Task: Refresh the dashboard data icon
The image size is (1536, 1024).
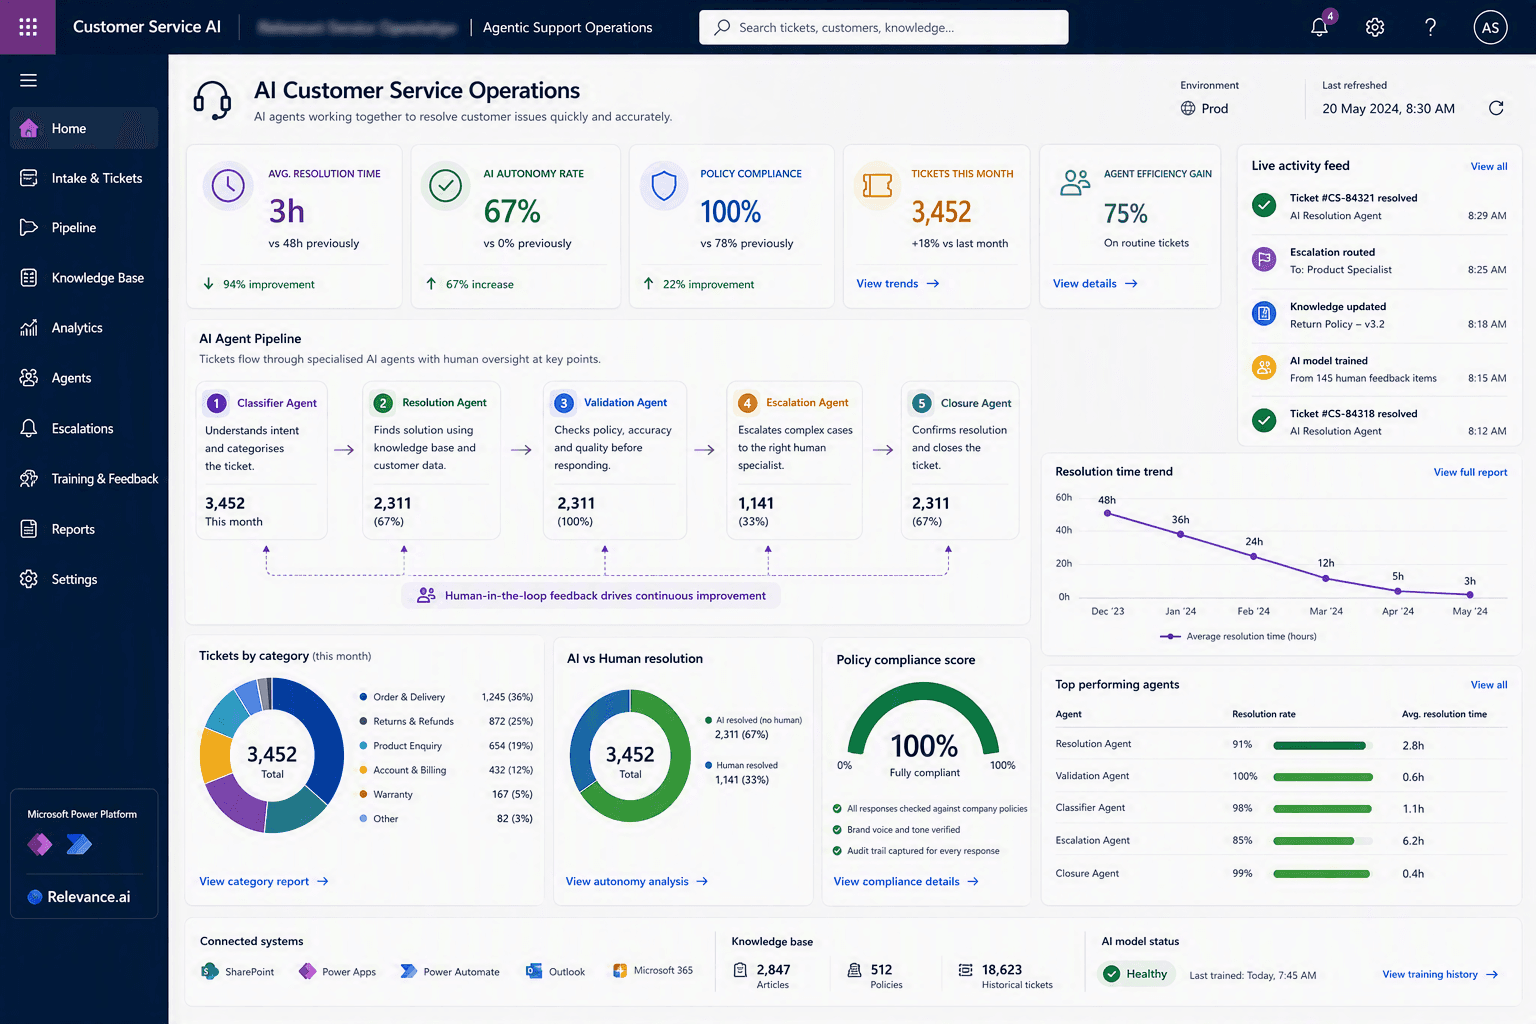Action: [1496, 108]
